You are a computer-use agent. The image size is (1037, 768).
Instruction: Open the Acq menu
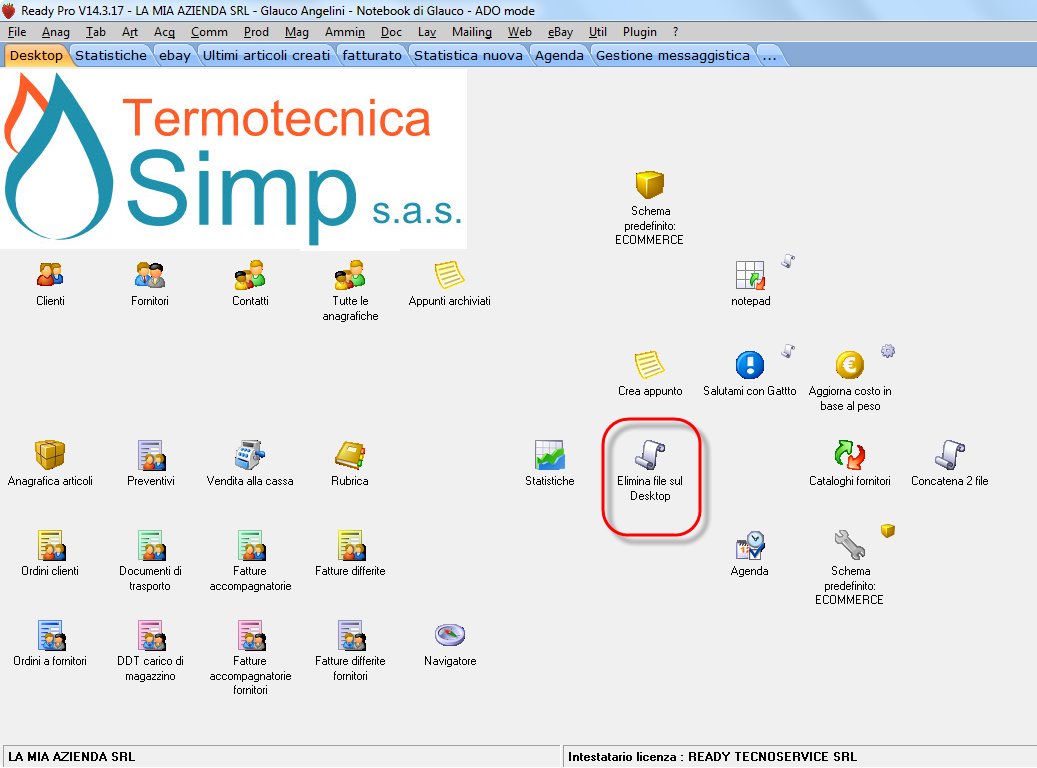click(165, 32)
